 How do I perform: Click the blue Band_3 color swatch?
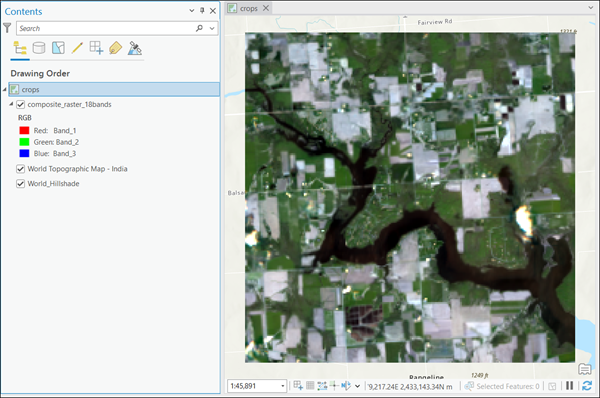[24, 153]
